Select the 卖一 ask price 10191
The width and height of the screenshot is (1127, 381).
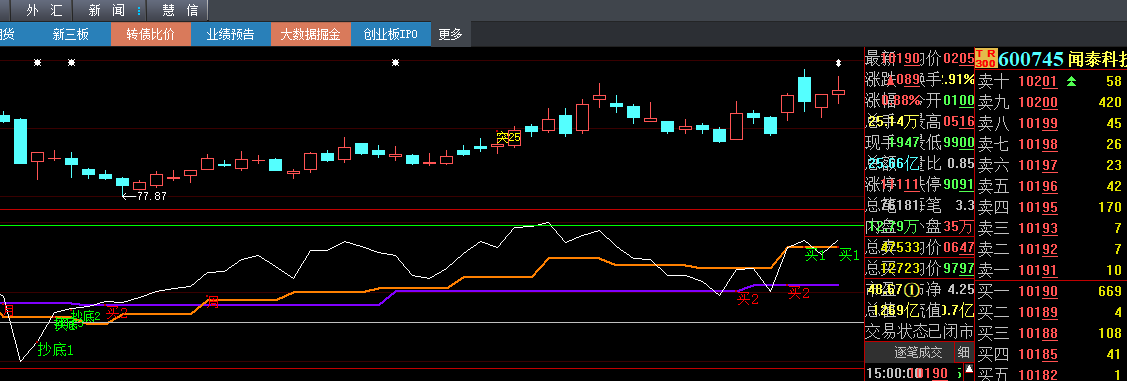click(x=1038, y=270)
